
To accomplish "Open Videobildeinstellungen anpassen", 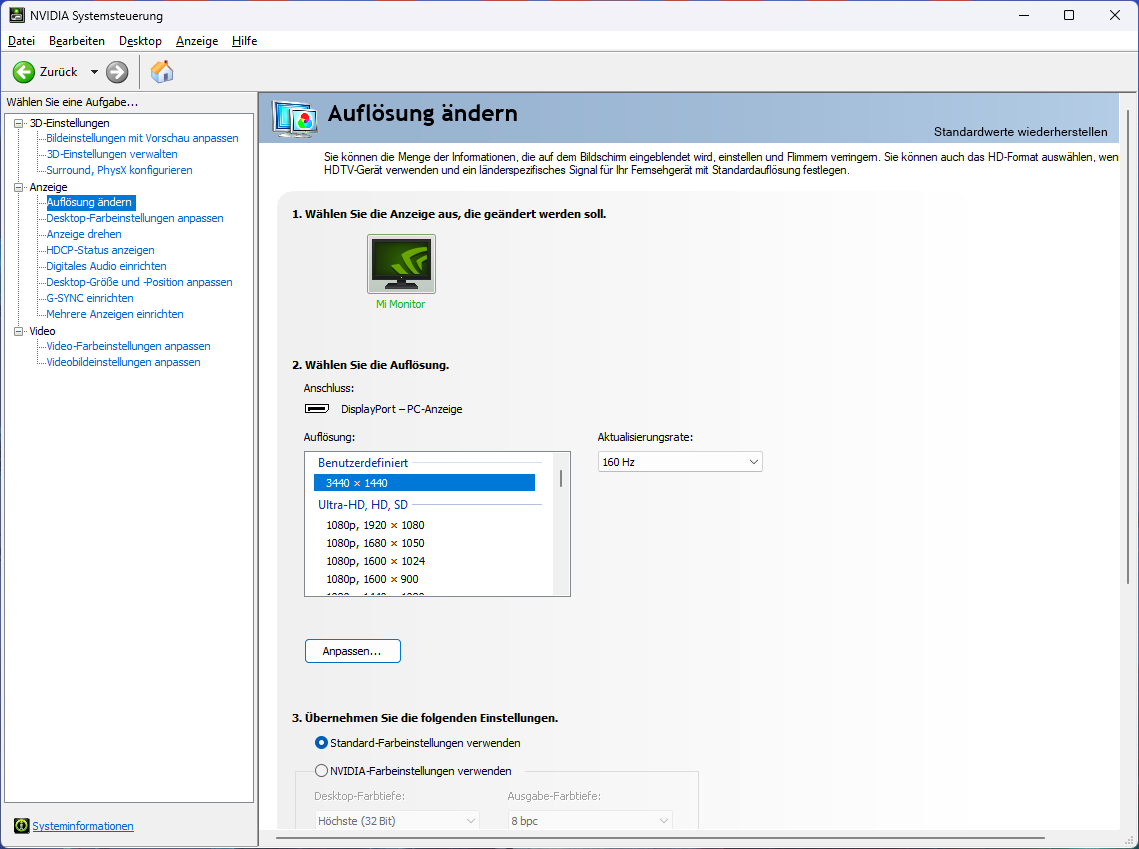I will [x=123, y=362].
